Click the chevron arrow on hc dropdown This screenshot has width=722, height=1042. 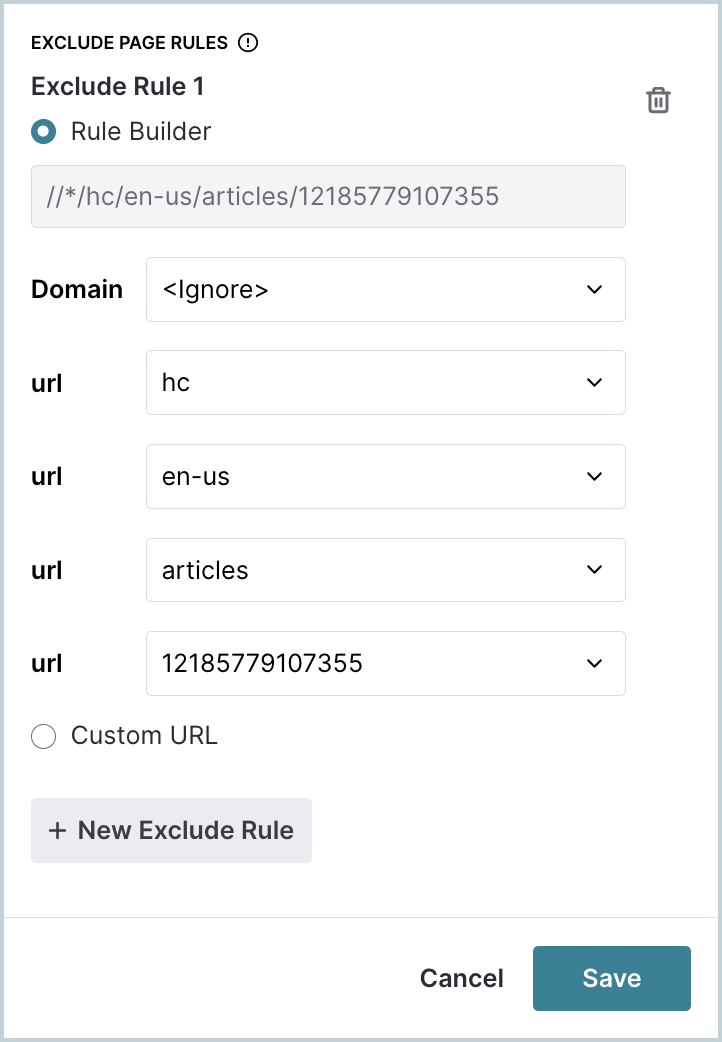pos(594,383)
